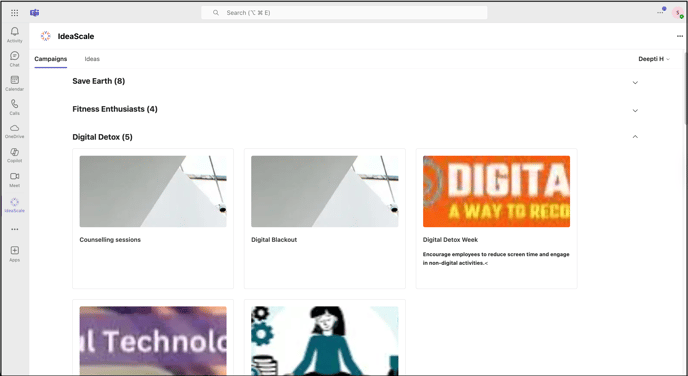Click the app launcher grid icon
688x376 pixels.
point(14,13)
